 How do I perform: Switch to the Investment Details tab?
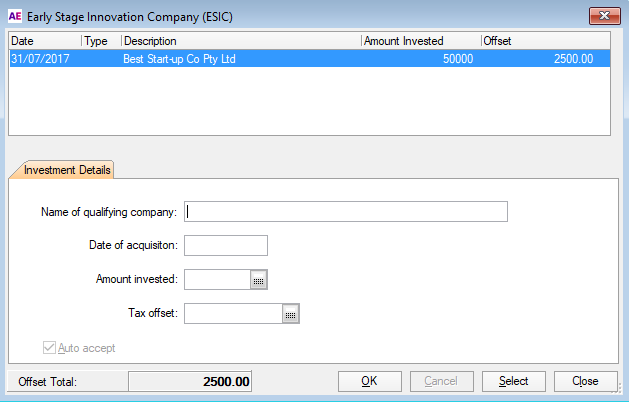tap(61, 170)
